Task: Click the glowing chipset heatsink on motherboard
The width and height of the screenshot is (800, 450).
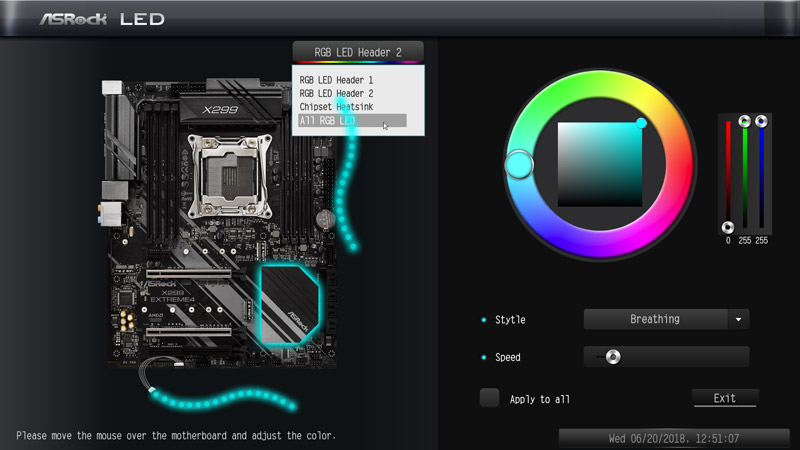Action: [290, 304]
